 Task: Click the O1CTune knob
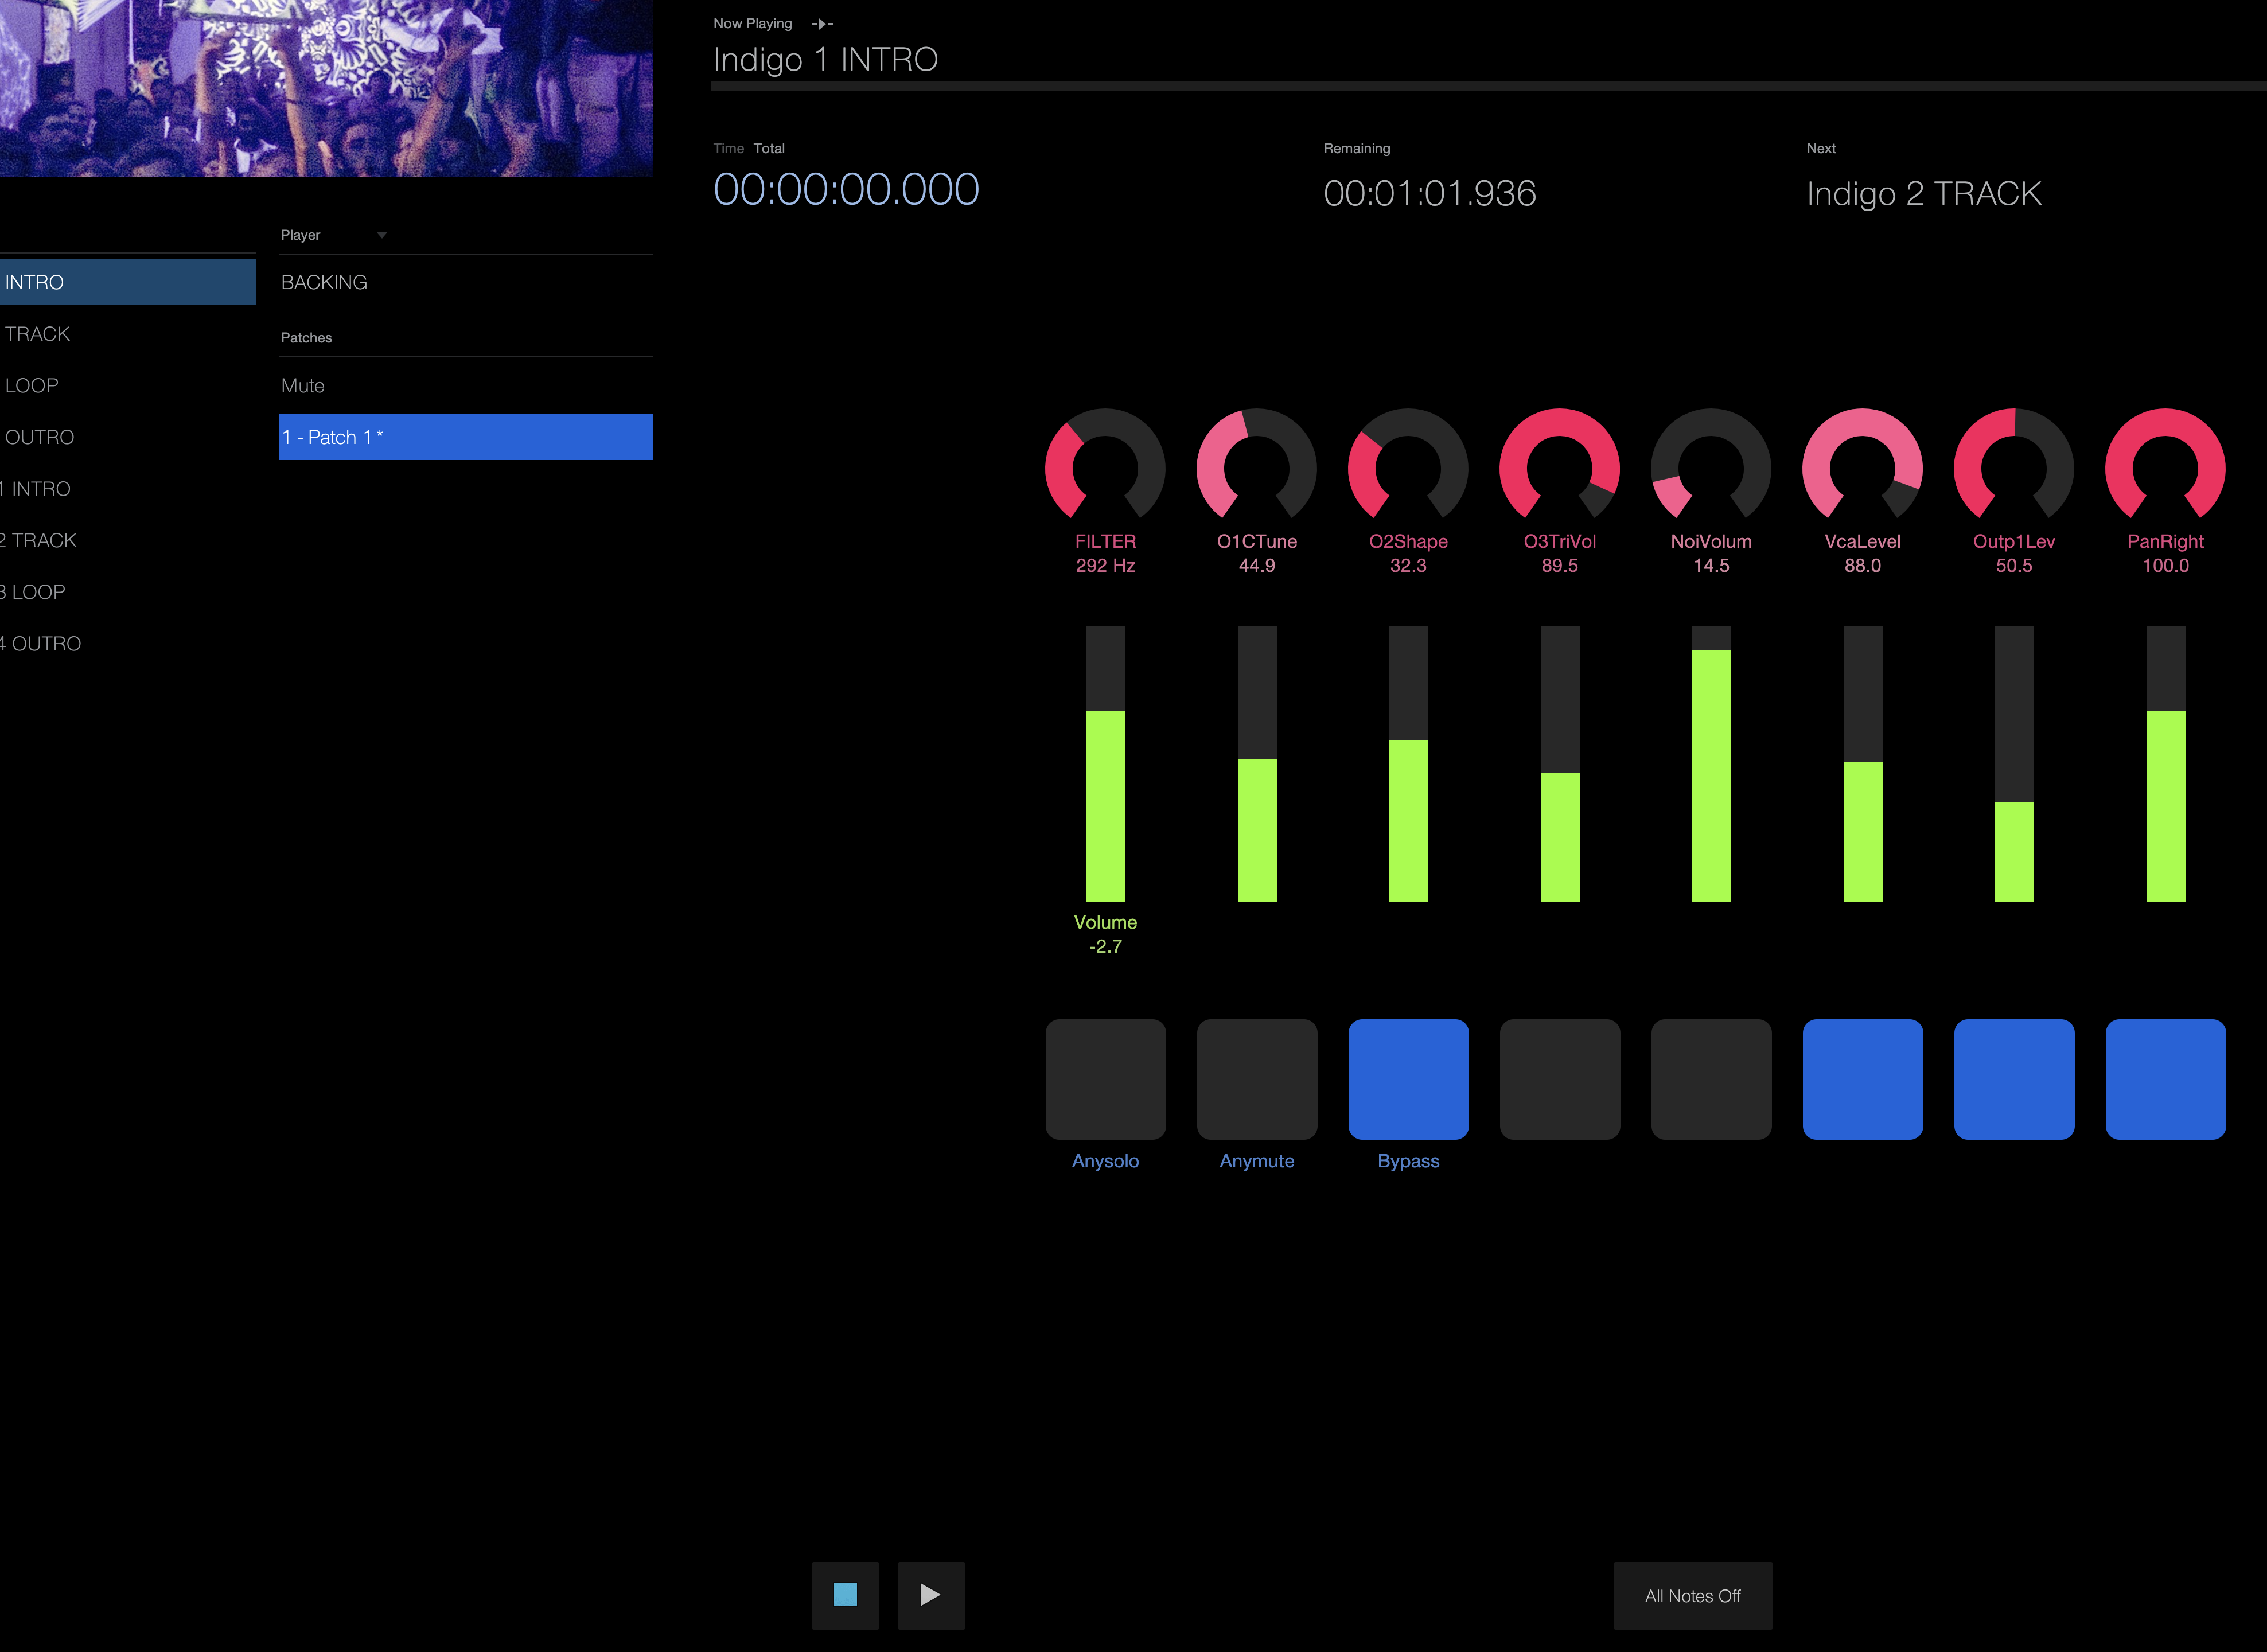pyautogui.click(x=1256, y=468)
